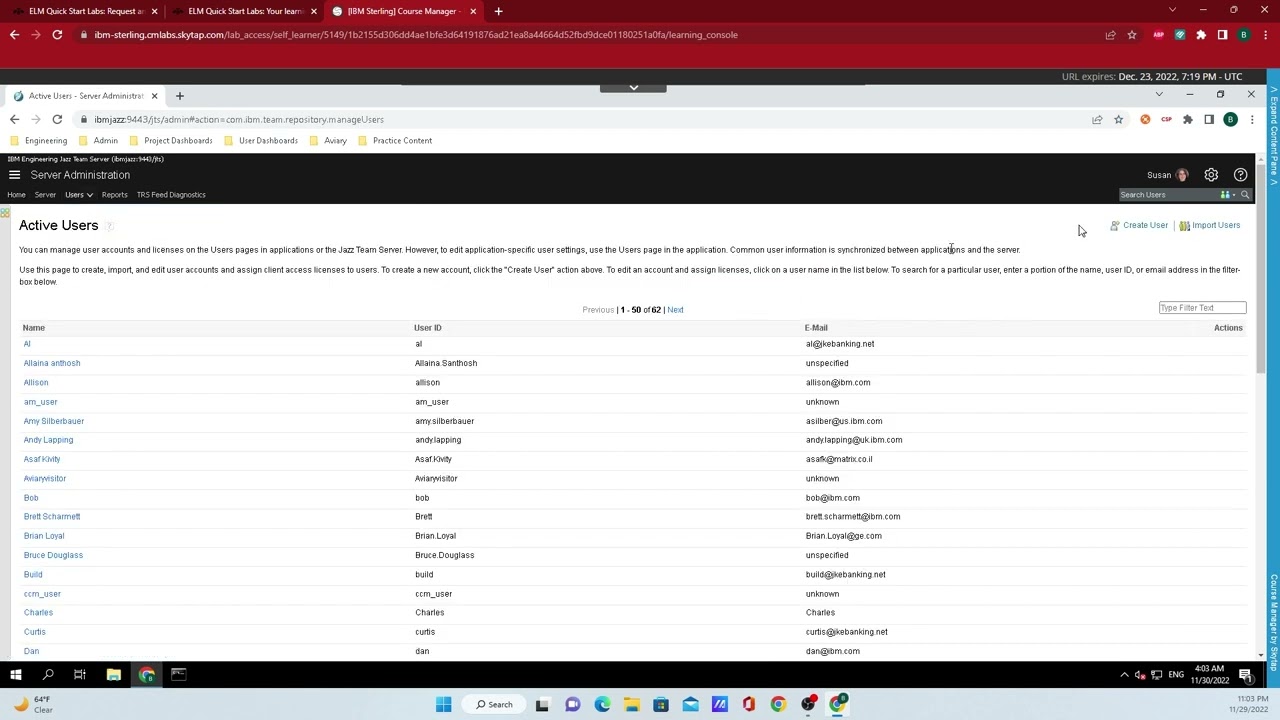The width and height of the screenshot is (1280, 720).
Task: Open a new tab in inner browser
Action: coord(180,96)
